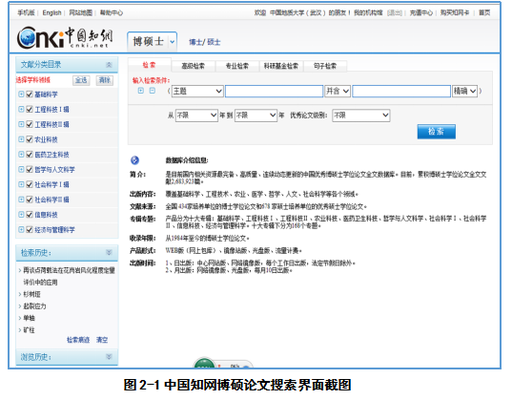This screenshot has height=400, width=512.
Task: Open the 手机版 link
Action: (26, 13)
